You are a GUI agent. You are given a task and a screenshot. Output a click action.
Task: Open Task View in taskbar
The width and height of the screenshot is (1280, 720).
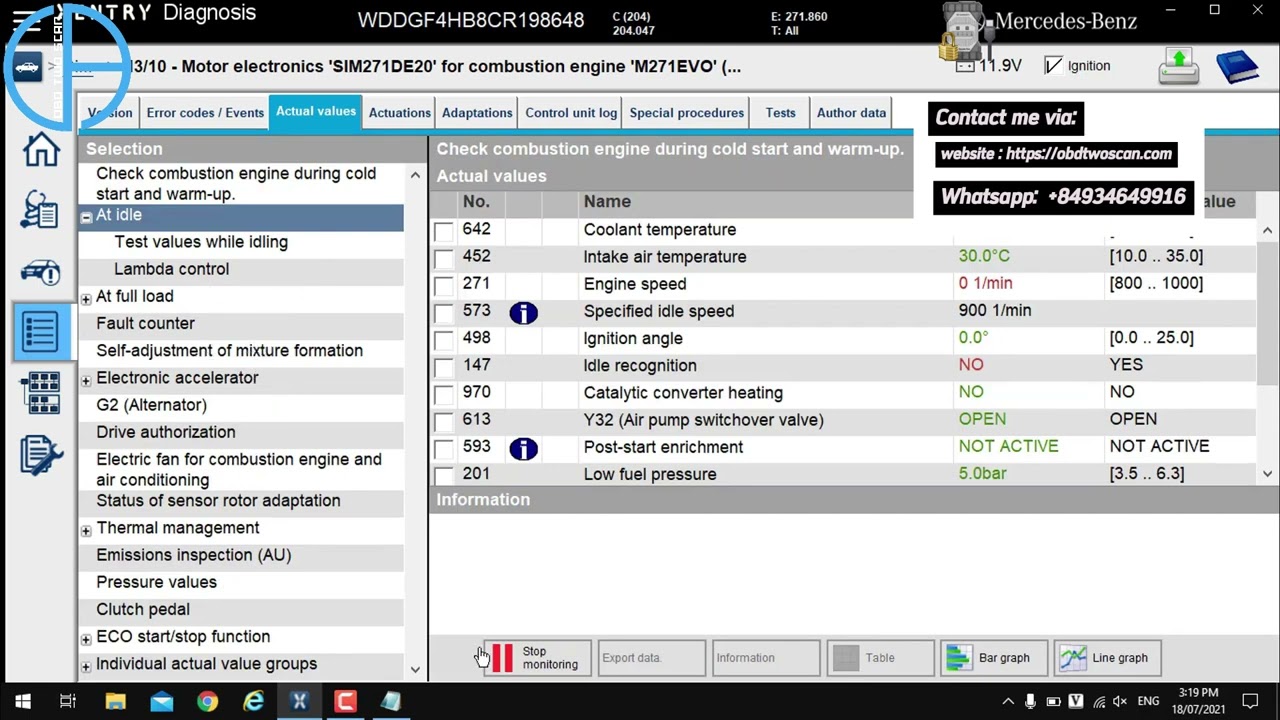click(x=68, y=702)
